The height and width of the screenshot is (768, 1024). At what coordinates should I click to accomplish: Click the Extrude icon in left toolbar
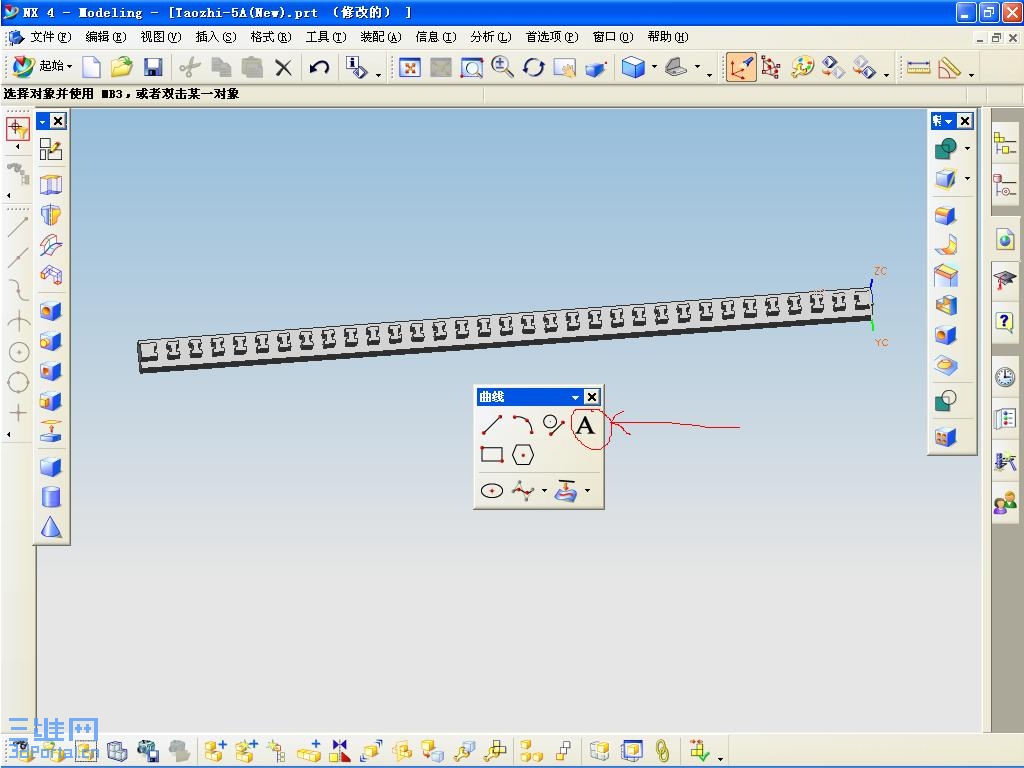[51, 185]
